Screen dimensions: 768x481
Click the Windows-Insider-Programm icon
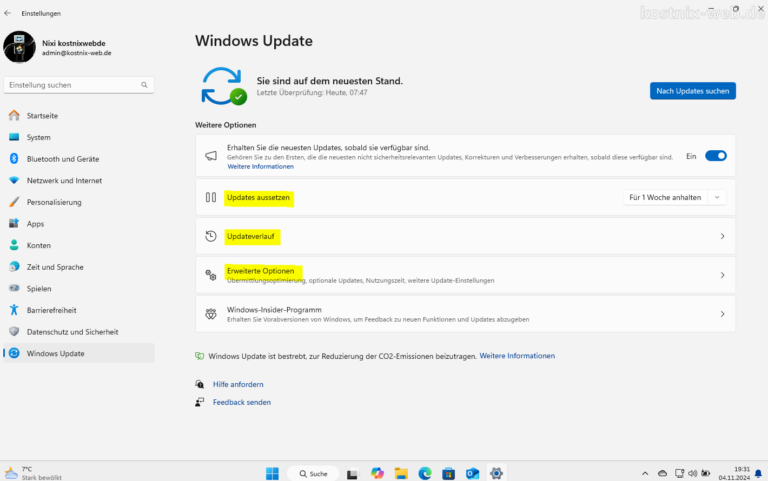pyautogui.click(x=211, y=314)
